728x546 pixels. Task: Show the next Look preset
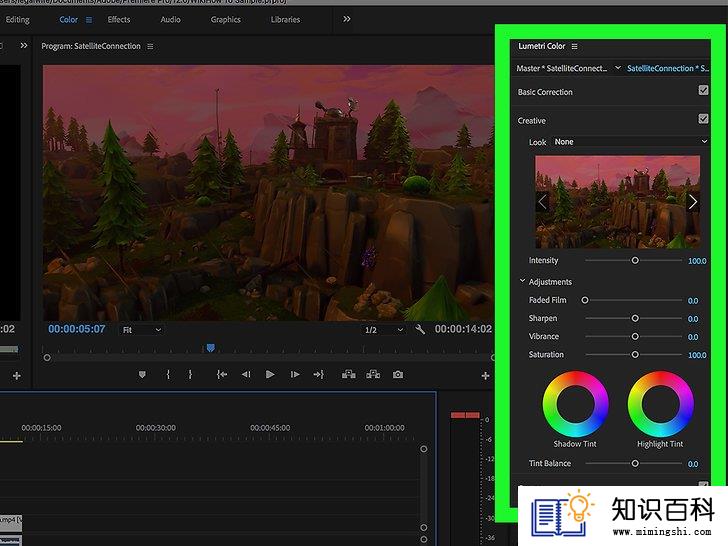(693, 202)
